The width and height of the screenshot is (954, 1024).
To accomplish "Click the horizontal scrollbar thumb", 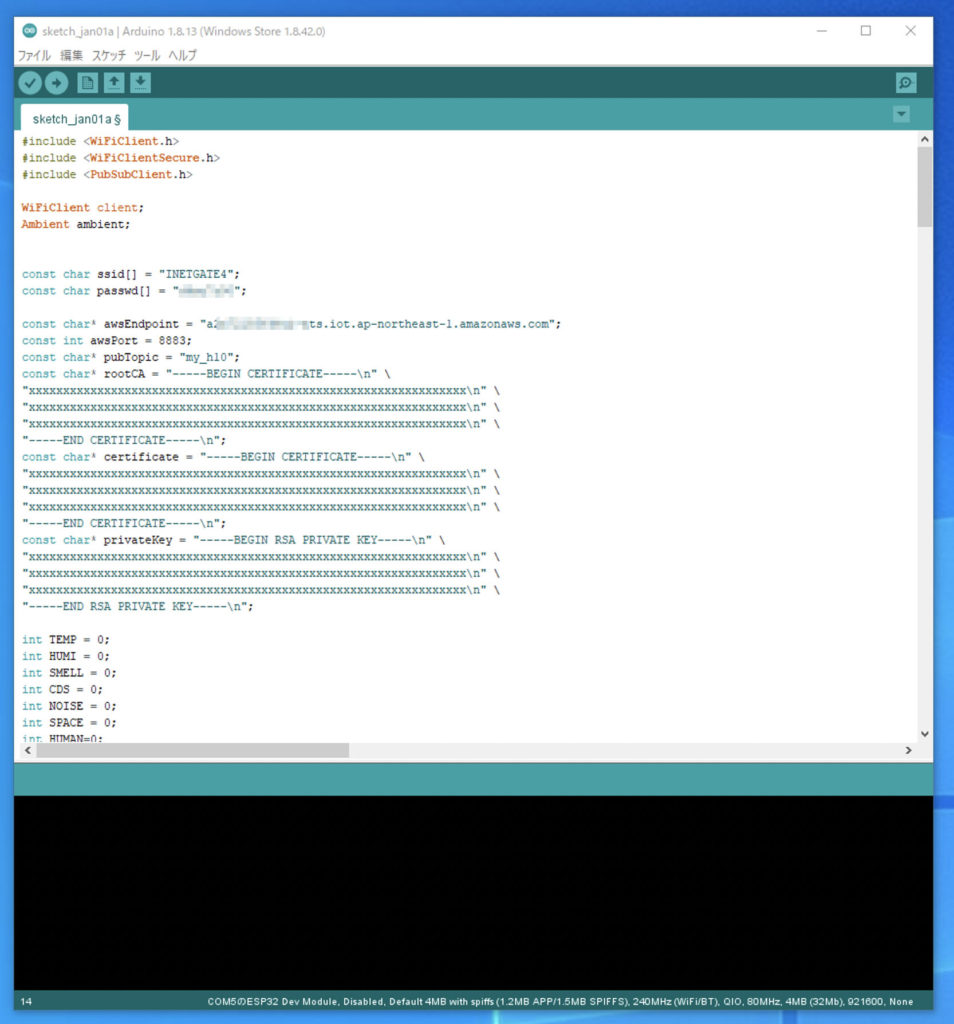I will pyautogui.click(x=184, y=750).
